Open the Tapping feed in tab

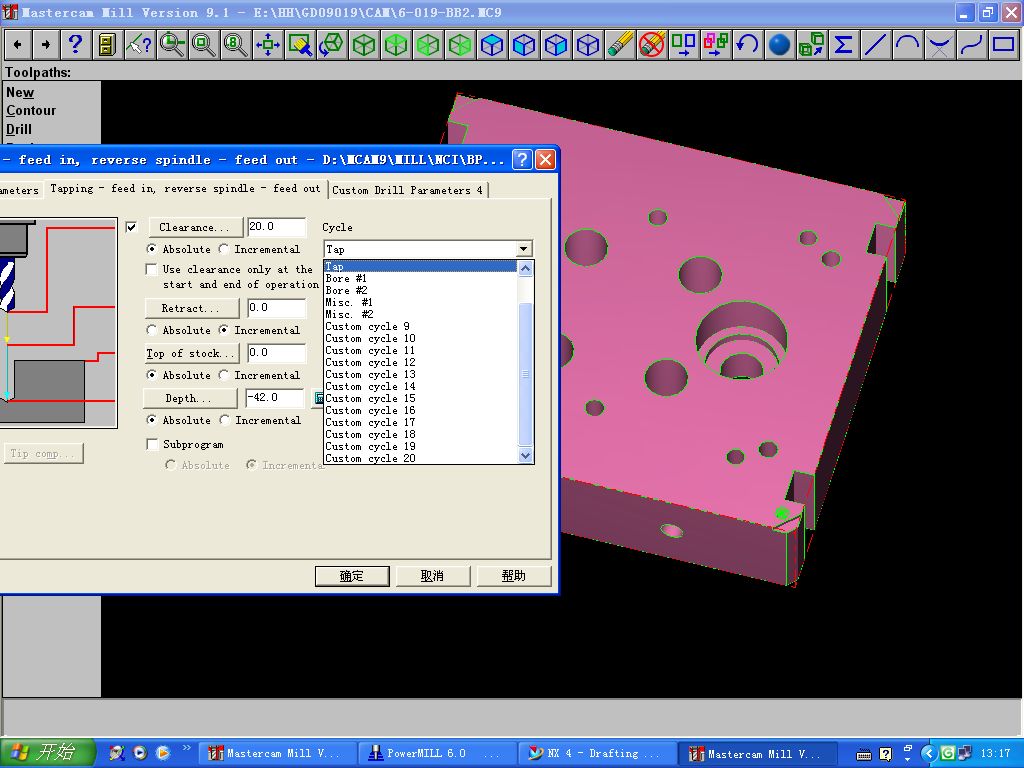tap(185, 189)
